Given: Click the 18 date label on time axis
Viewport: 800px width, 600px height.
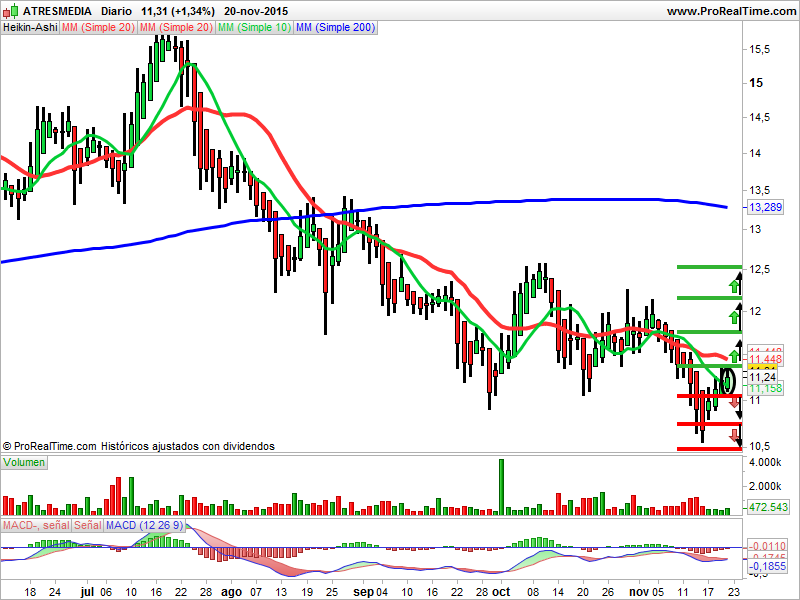Looking at the screenshot, I should pyautogui.click(x=30, y=592).
